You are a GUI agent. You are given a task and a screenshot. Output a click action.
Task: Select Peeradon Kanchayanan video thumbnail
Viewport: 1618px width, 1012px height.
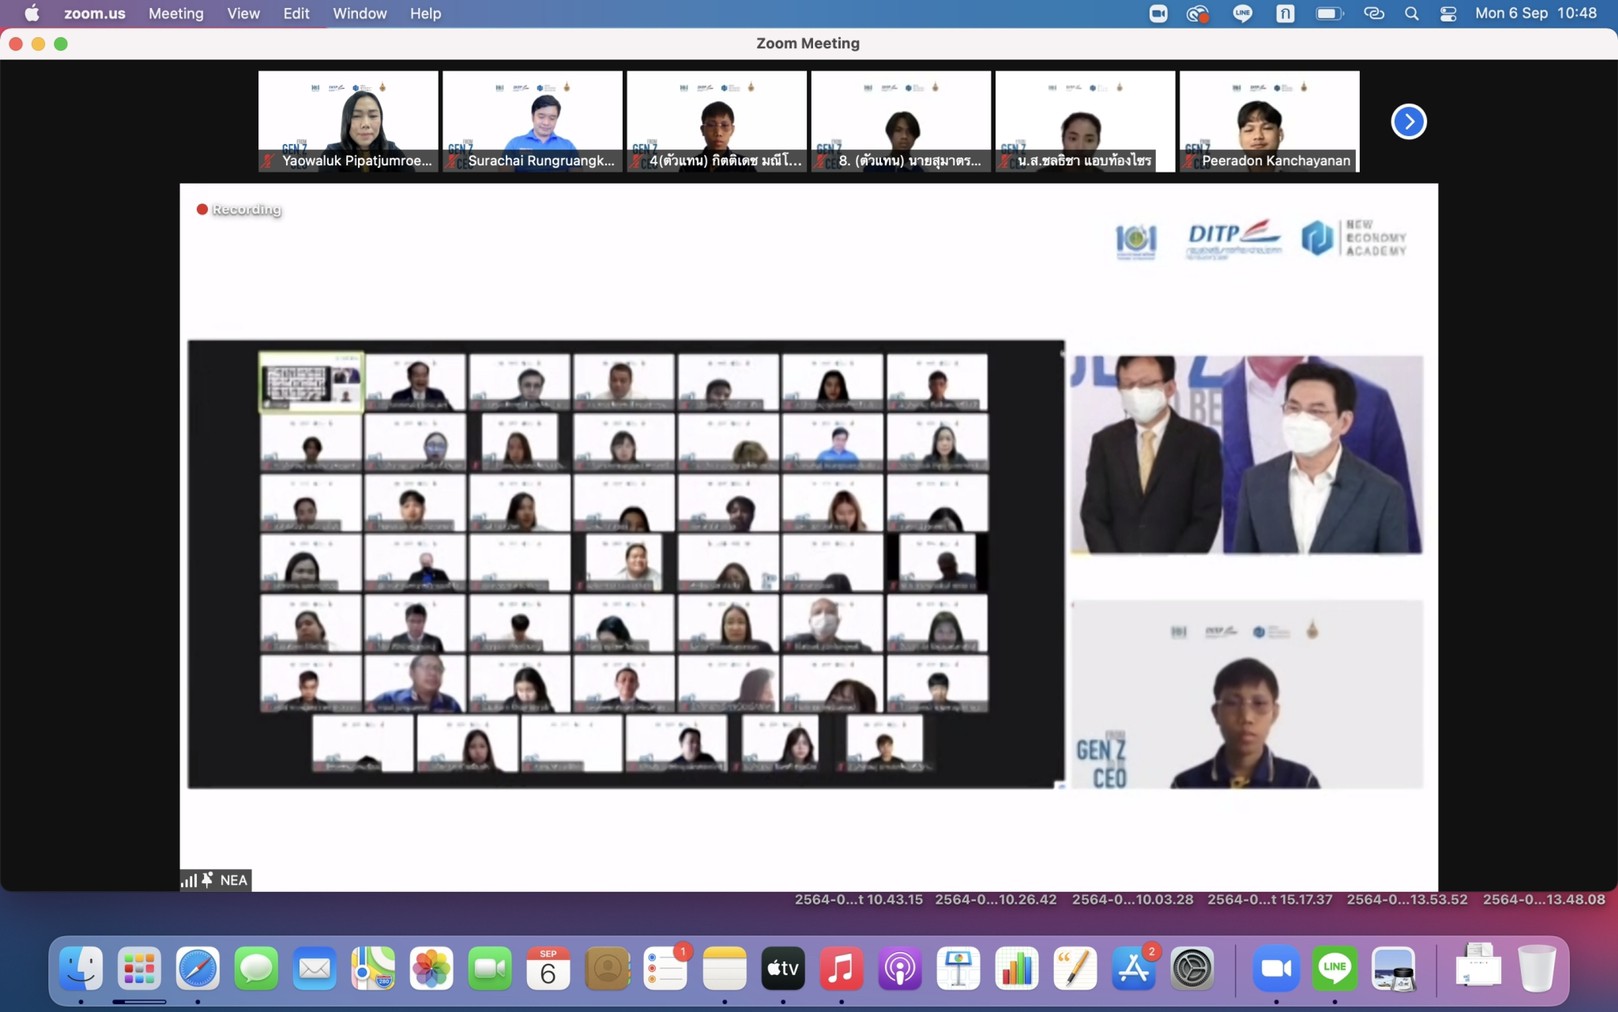click(1269, 121)
